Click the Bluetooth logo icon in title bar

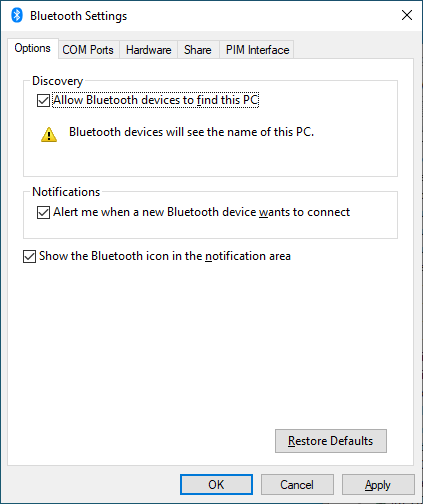[17, 15]
